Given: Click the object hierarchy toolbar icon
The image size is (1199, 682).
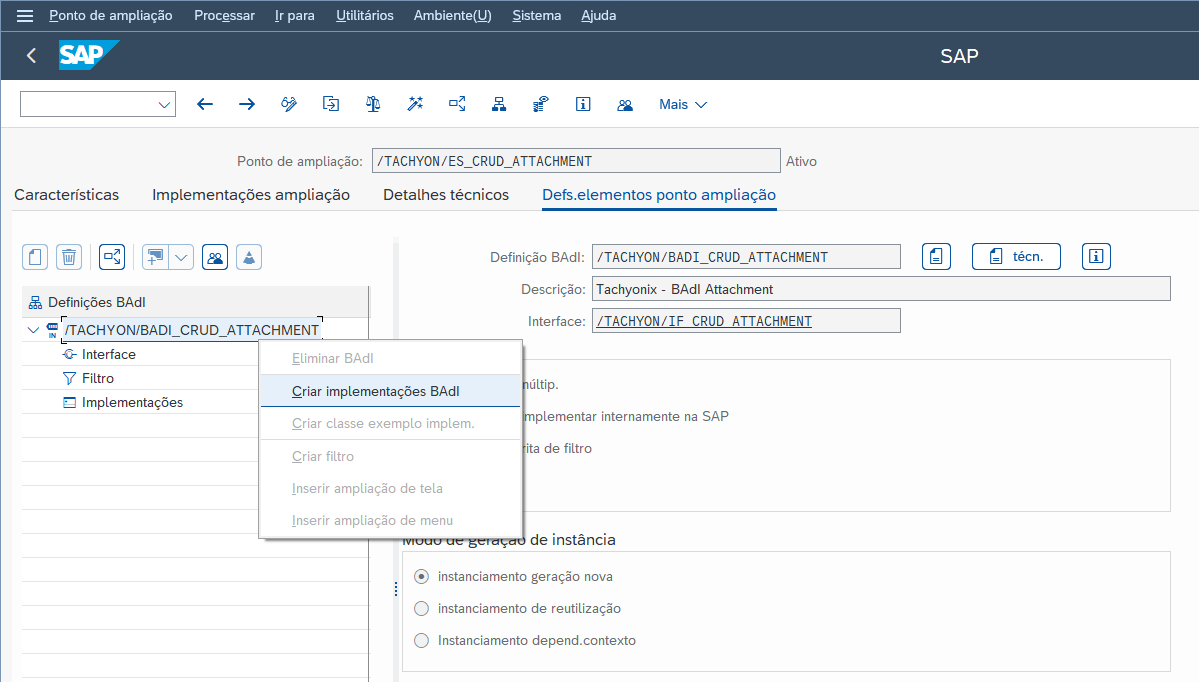Looking at the screenshot, I should tap(499, 104).
